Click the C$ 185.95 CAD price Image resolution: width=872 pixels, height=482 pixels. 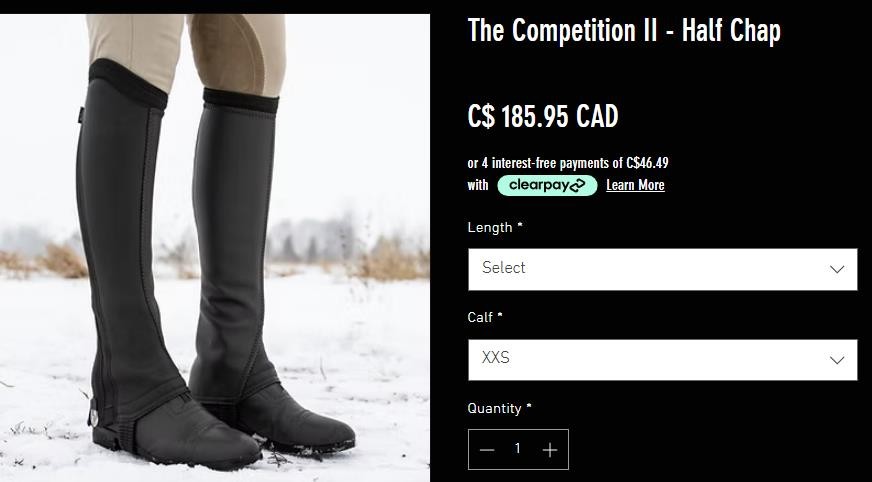point(543,117)
